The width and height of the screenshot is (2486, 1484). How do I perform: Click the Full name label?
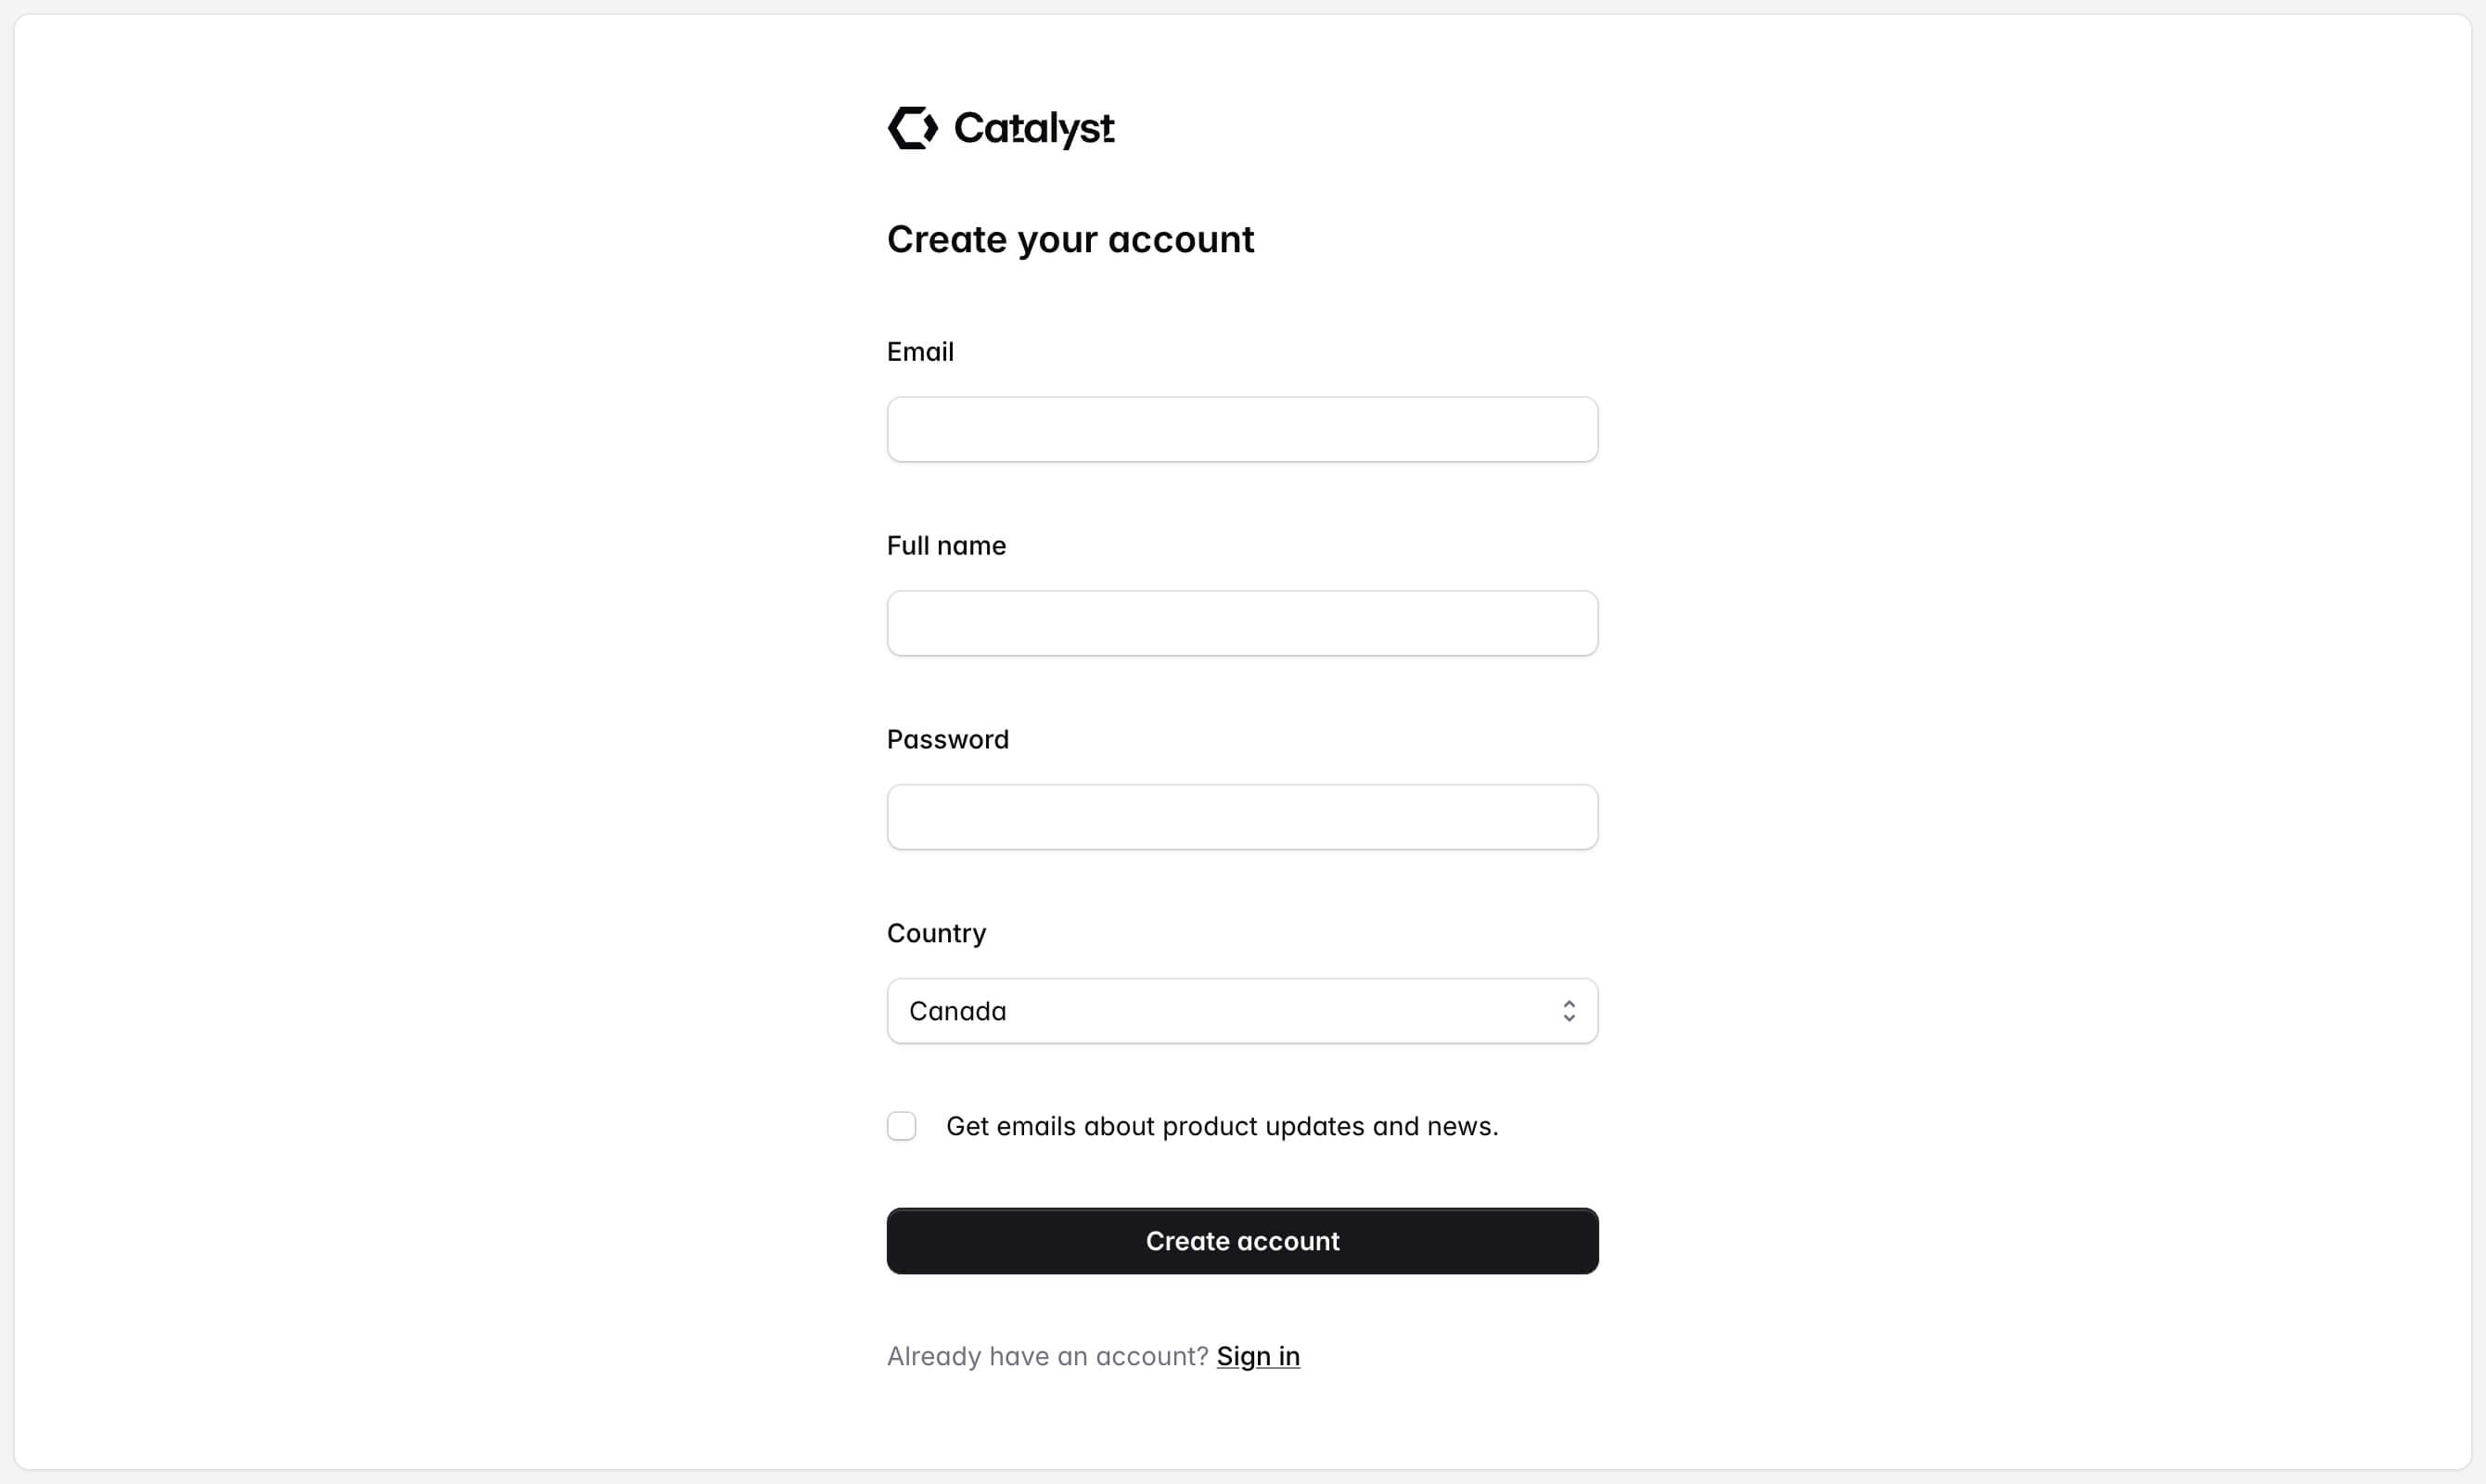pyautogui.click(x=945, y=545)
